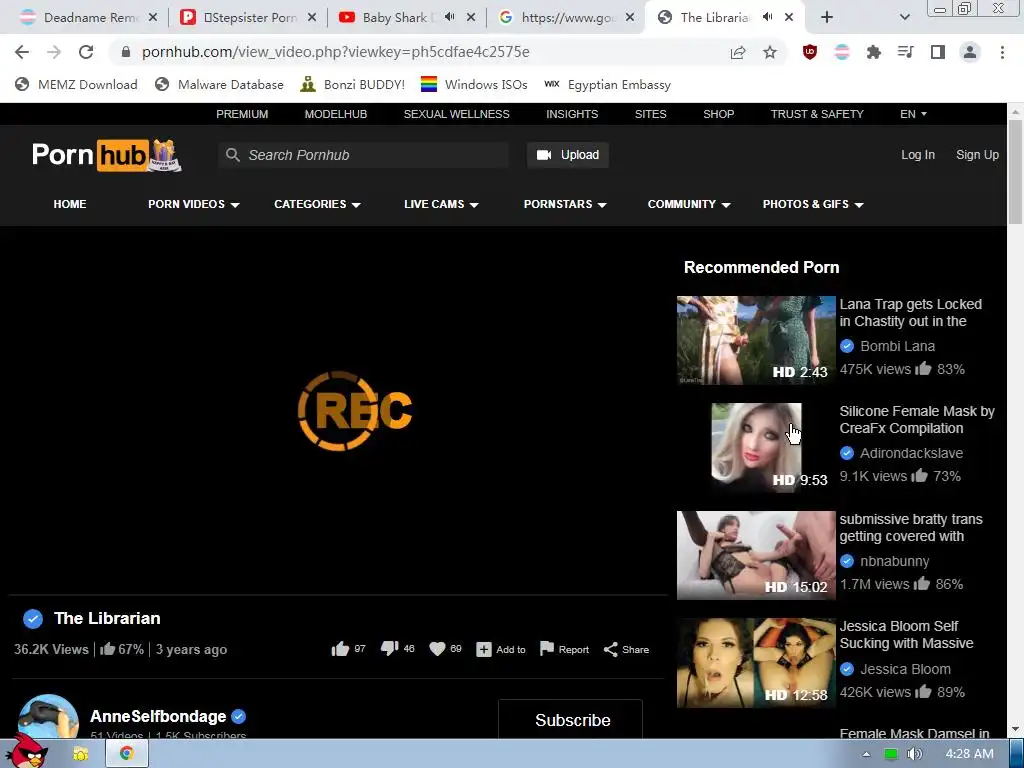Viewport: 1024px width, 768px height.
Task: Expand the CATEGORIES dropdown menu
Action: tap(317, 204)
